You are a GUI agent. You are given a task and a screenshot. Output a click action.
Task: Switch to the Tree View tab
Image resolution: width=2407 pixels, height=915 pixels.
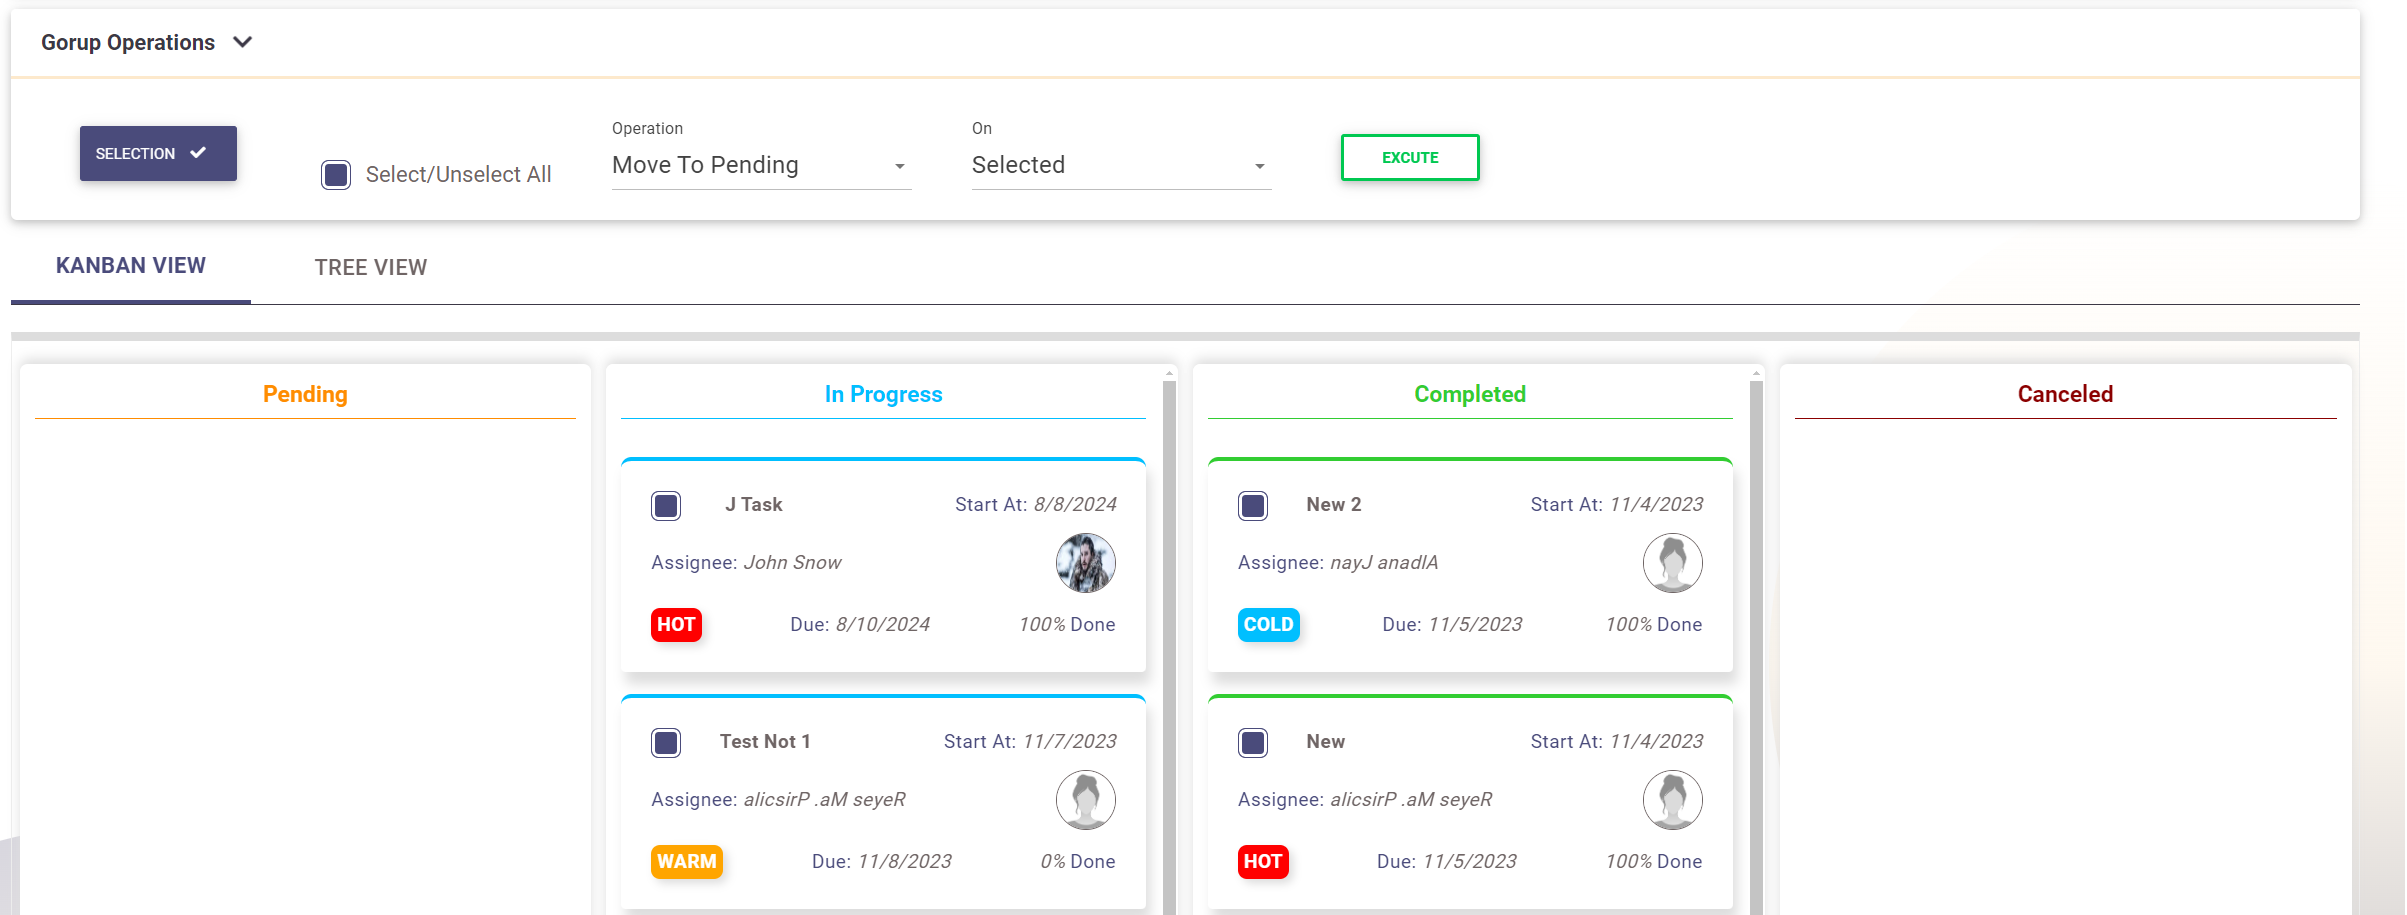[370, 268]
